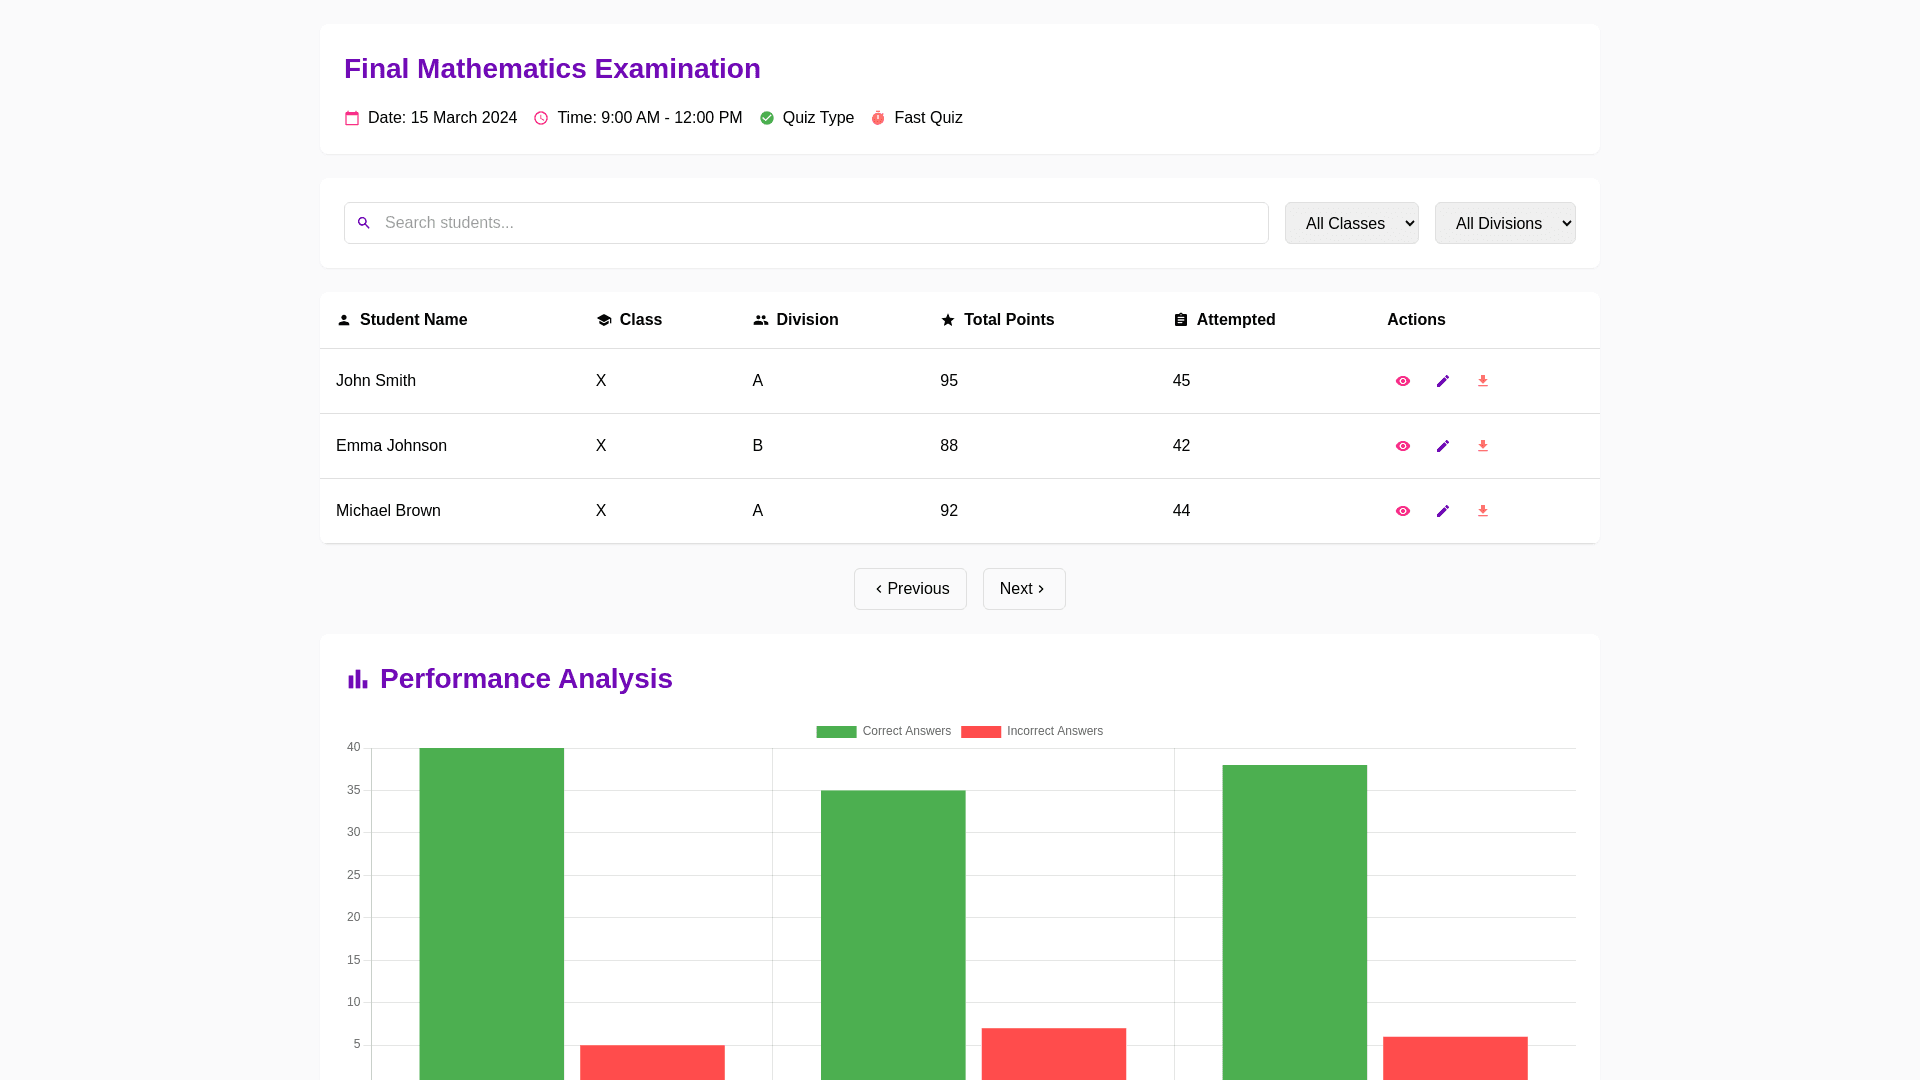Download Emma Johnson's result
Screen dimensions: 1920x1080
click(1482, 446)
